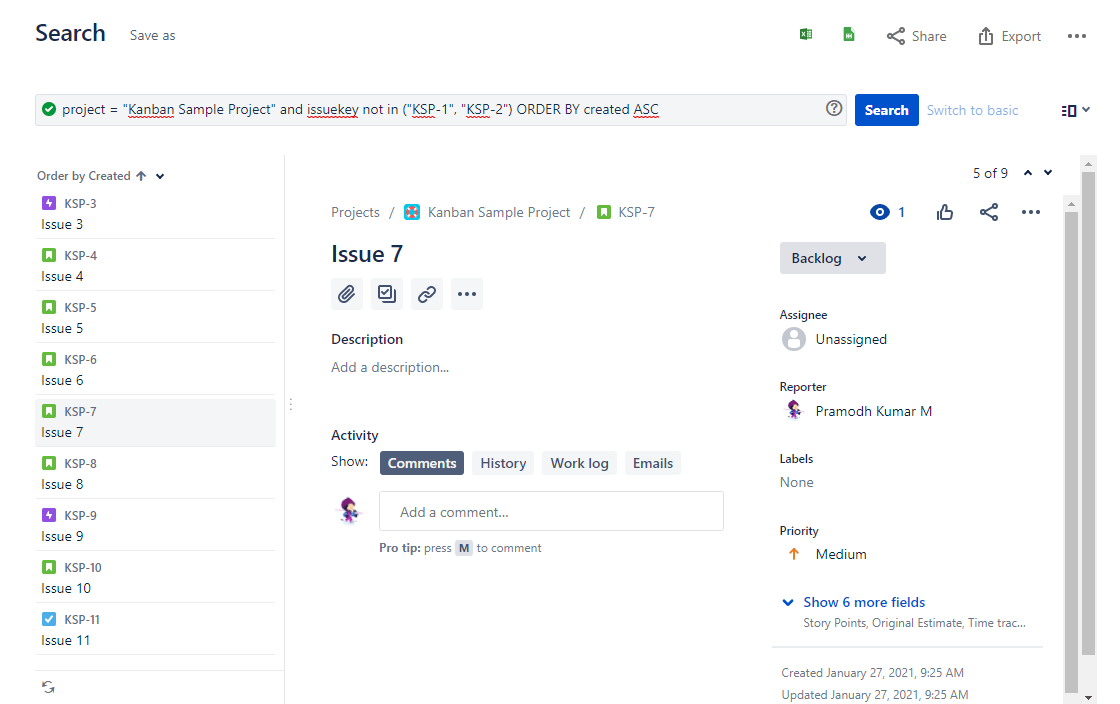Refresh search results with sync icon
This screenshot has width=1120, height=704.
pyautogui.click(x=47, y=687)
